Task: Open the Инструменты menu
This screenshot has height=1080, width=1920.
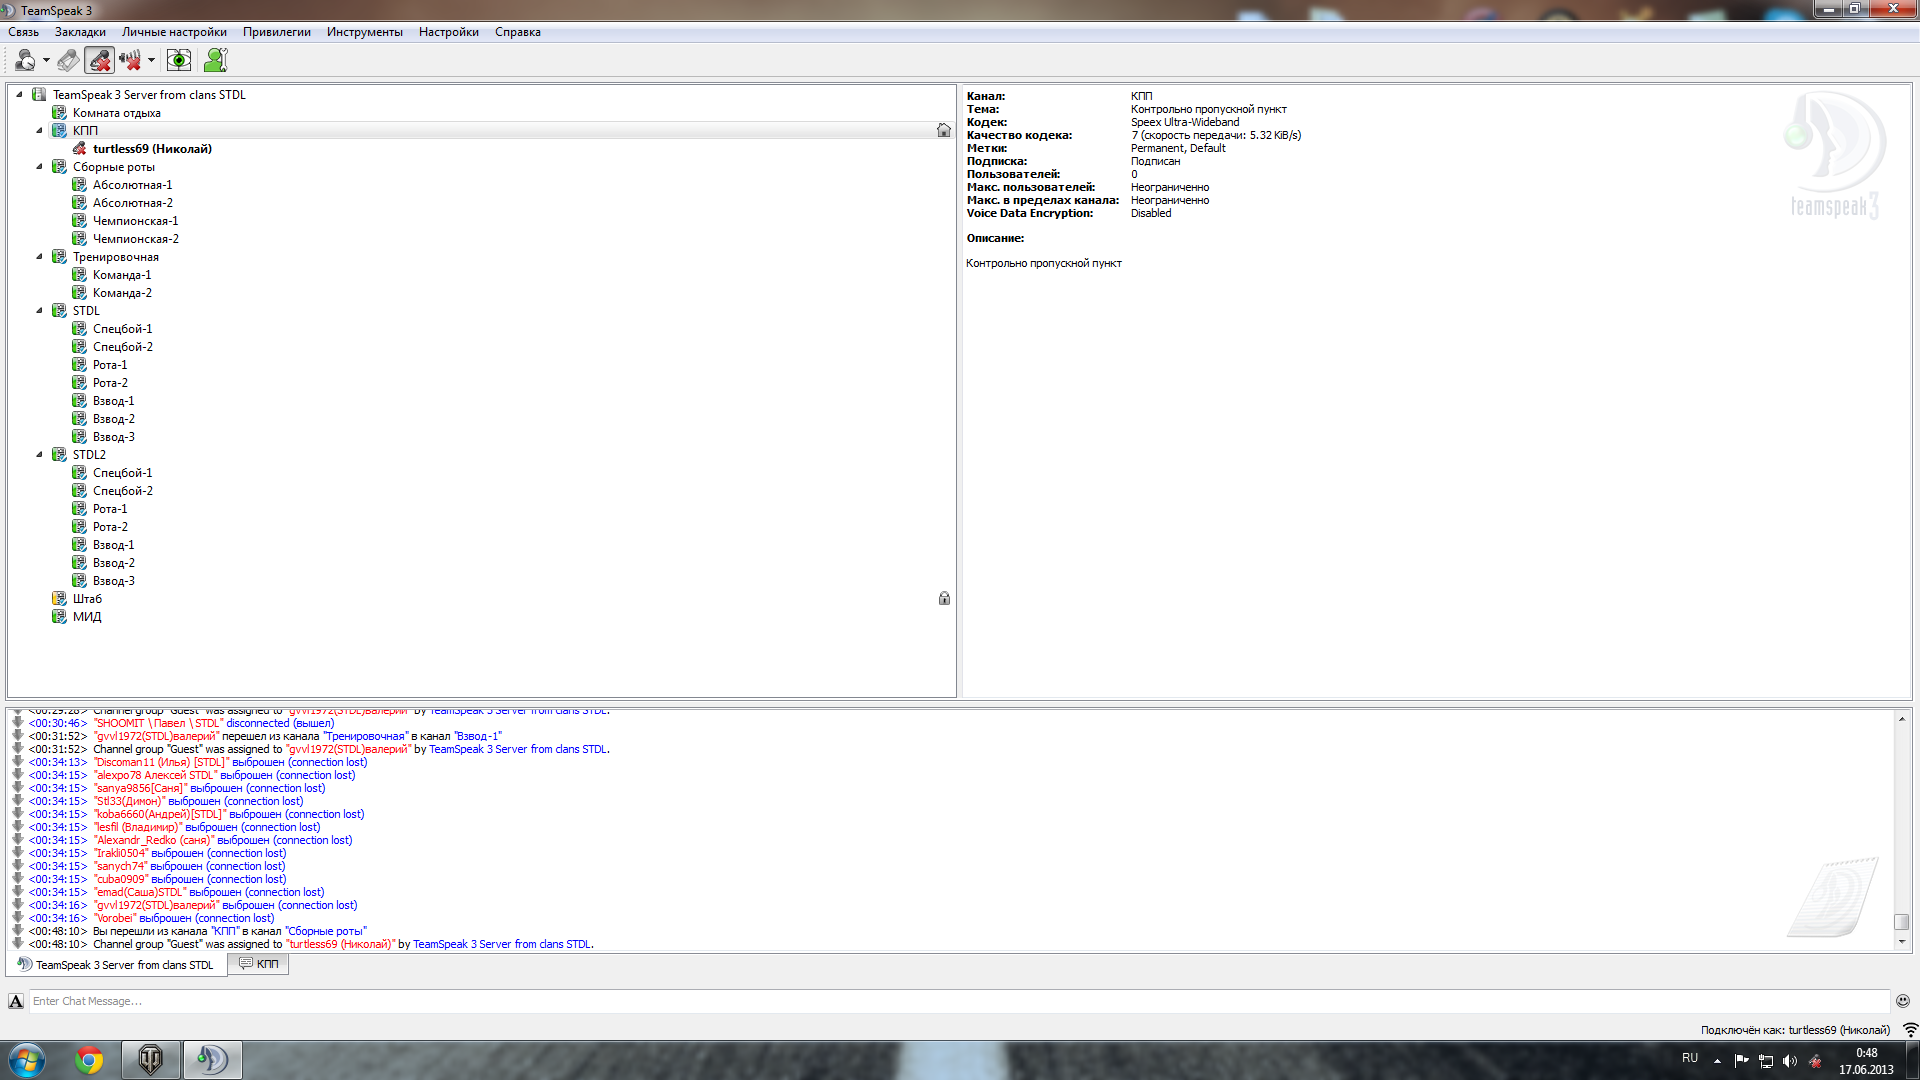Action: [x=364, y=32]
